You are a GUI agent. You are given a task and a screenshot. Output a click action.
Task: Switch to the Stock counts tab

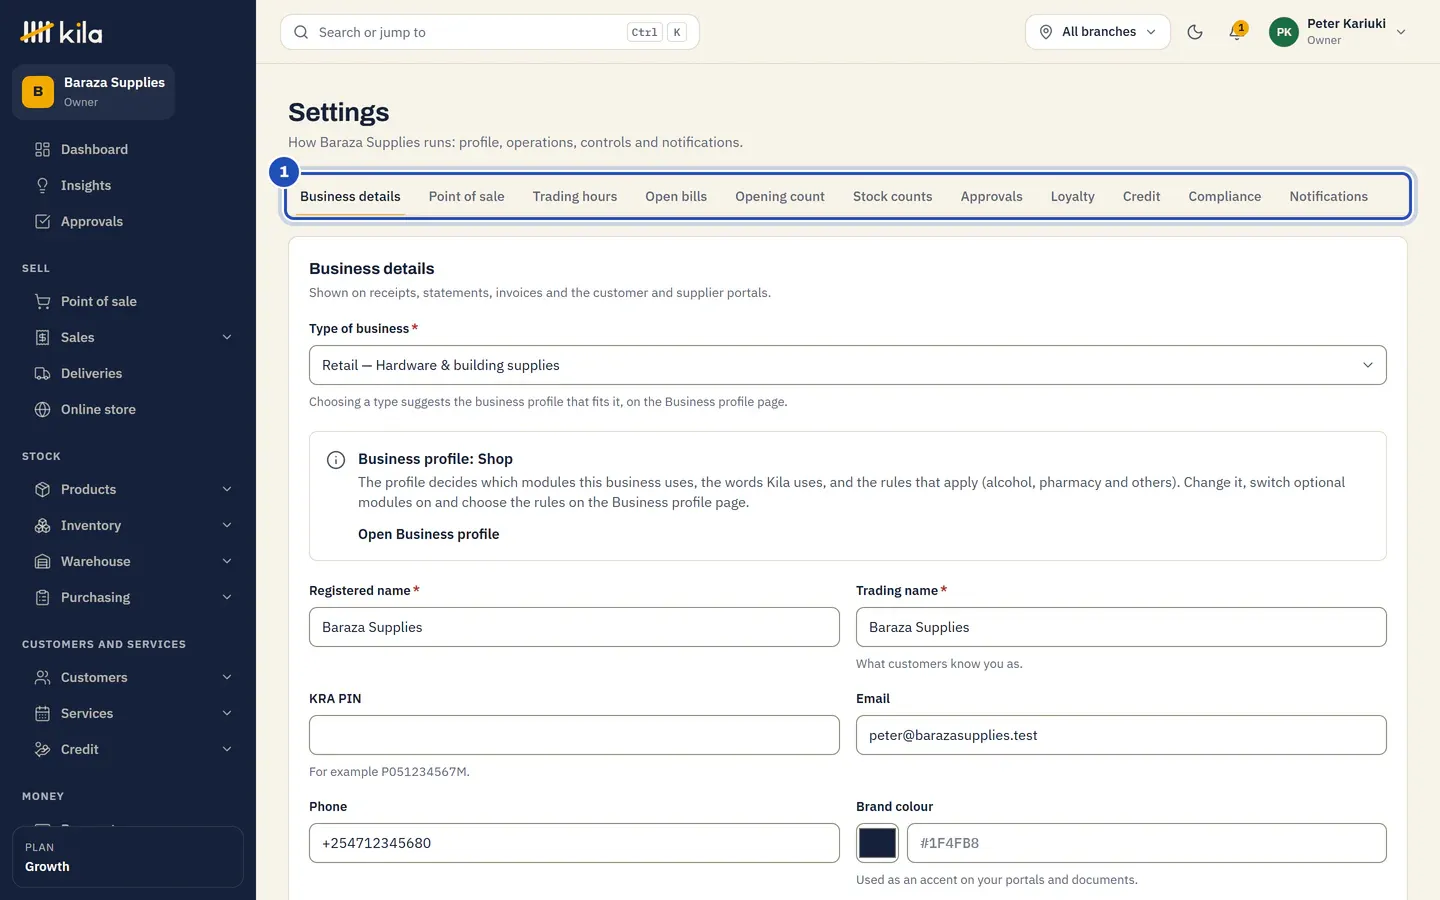[892, 196]
